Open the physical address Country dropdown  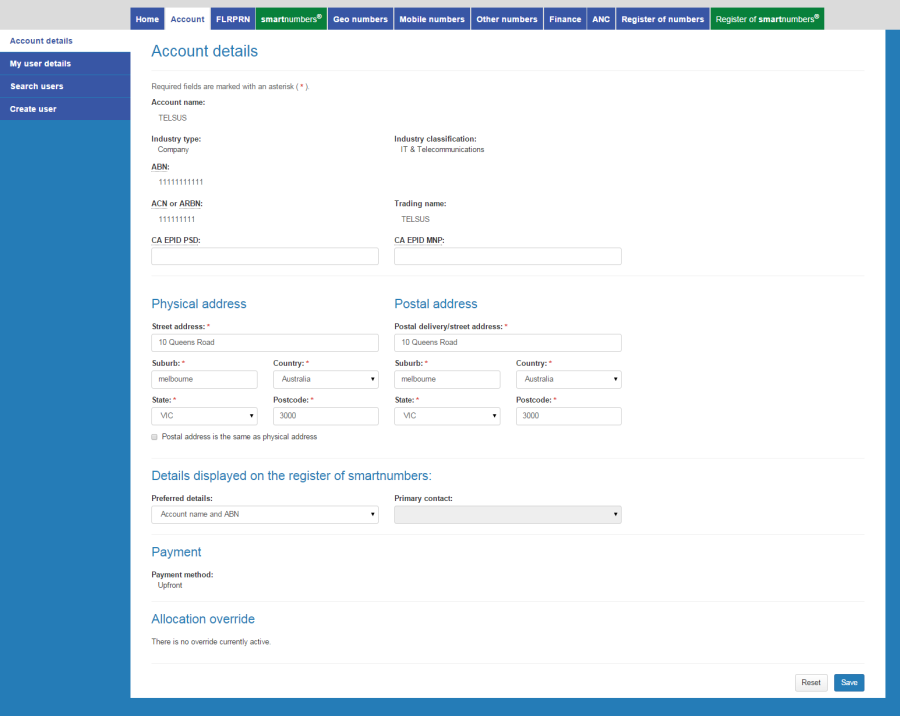coord(325,379)
